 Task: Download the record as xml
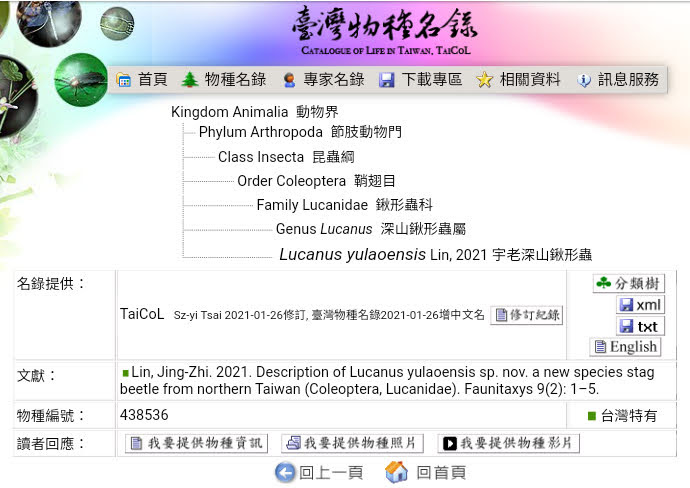click(640, 305)
